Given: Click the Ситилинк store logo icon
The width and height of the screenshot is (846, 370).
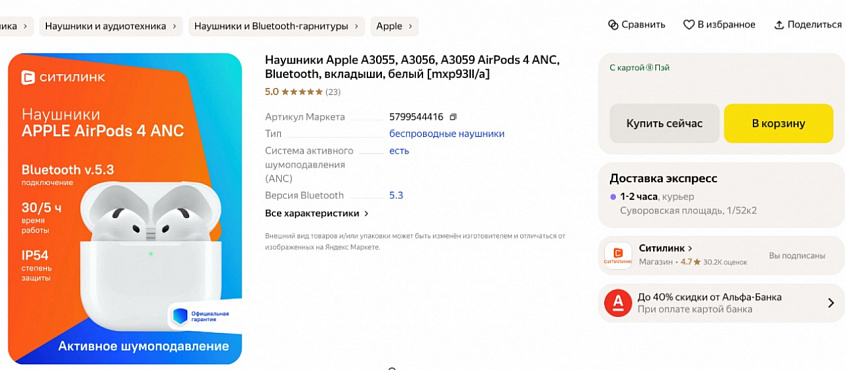Looking at the screenshot, I should [618, 256].
